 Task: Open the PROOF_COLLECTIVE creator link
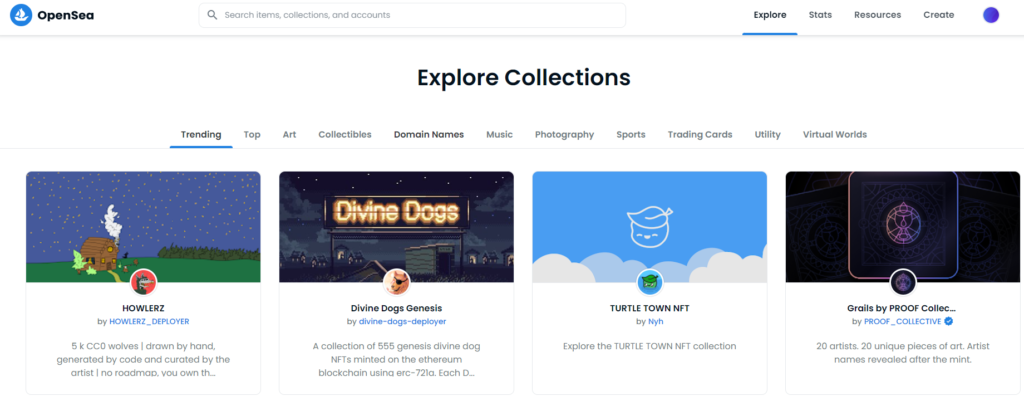click(x=903, y=322)
